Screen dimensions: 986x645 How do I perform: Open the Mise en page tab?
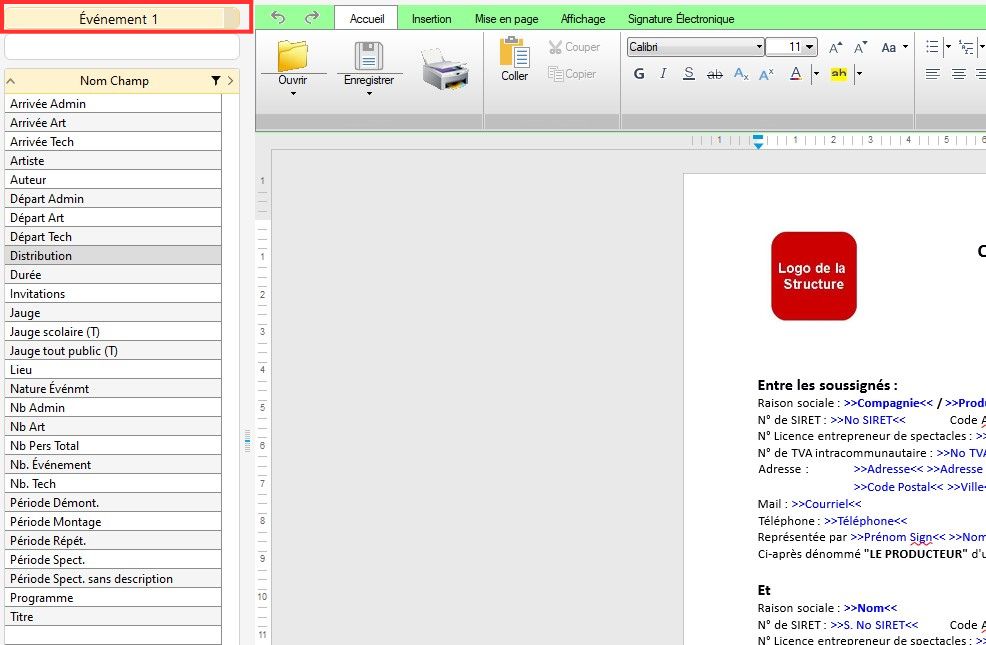[x=506, y=19]
